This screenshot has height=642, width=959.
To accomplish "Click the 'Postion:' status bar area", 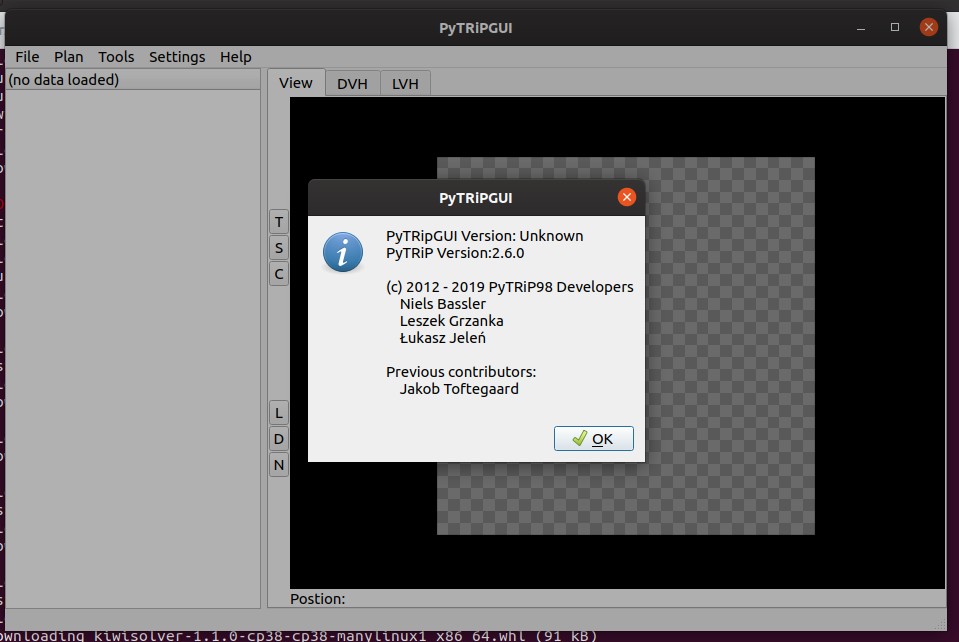I will pos(318,598).
